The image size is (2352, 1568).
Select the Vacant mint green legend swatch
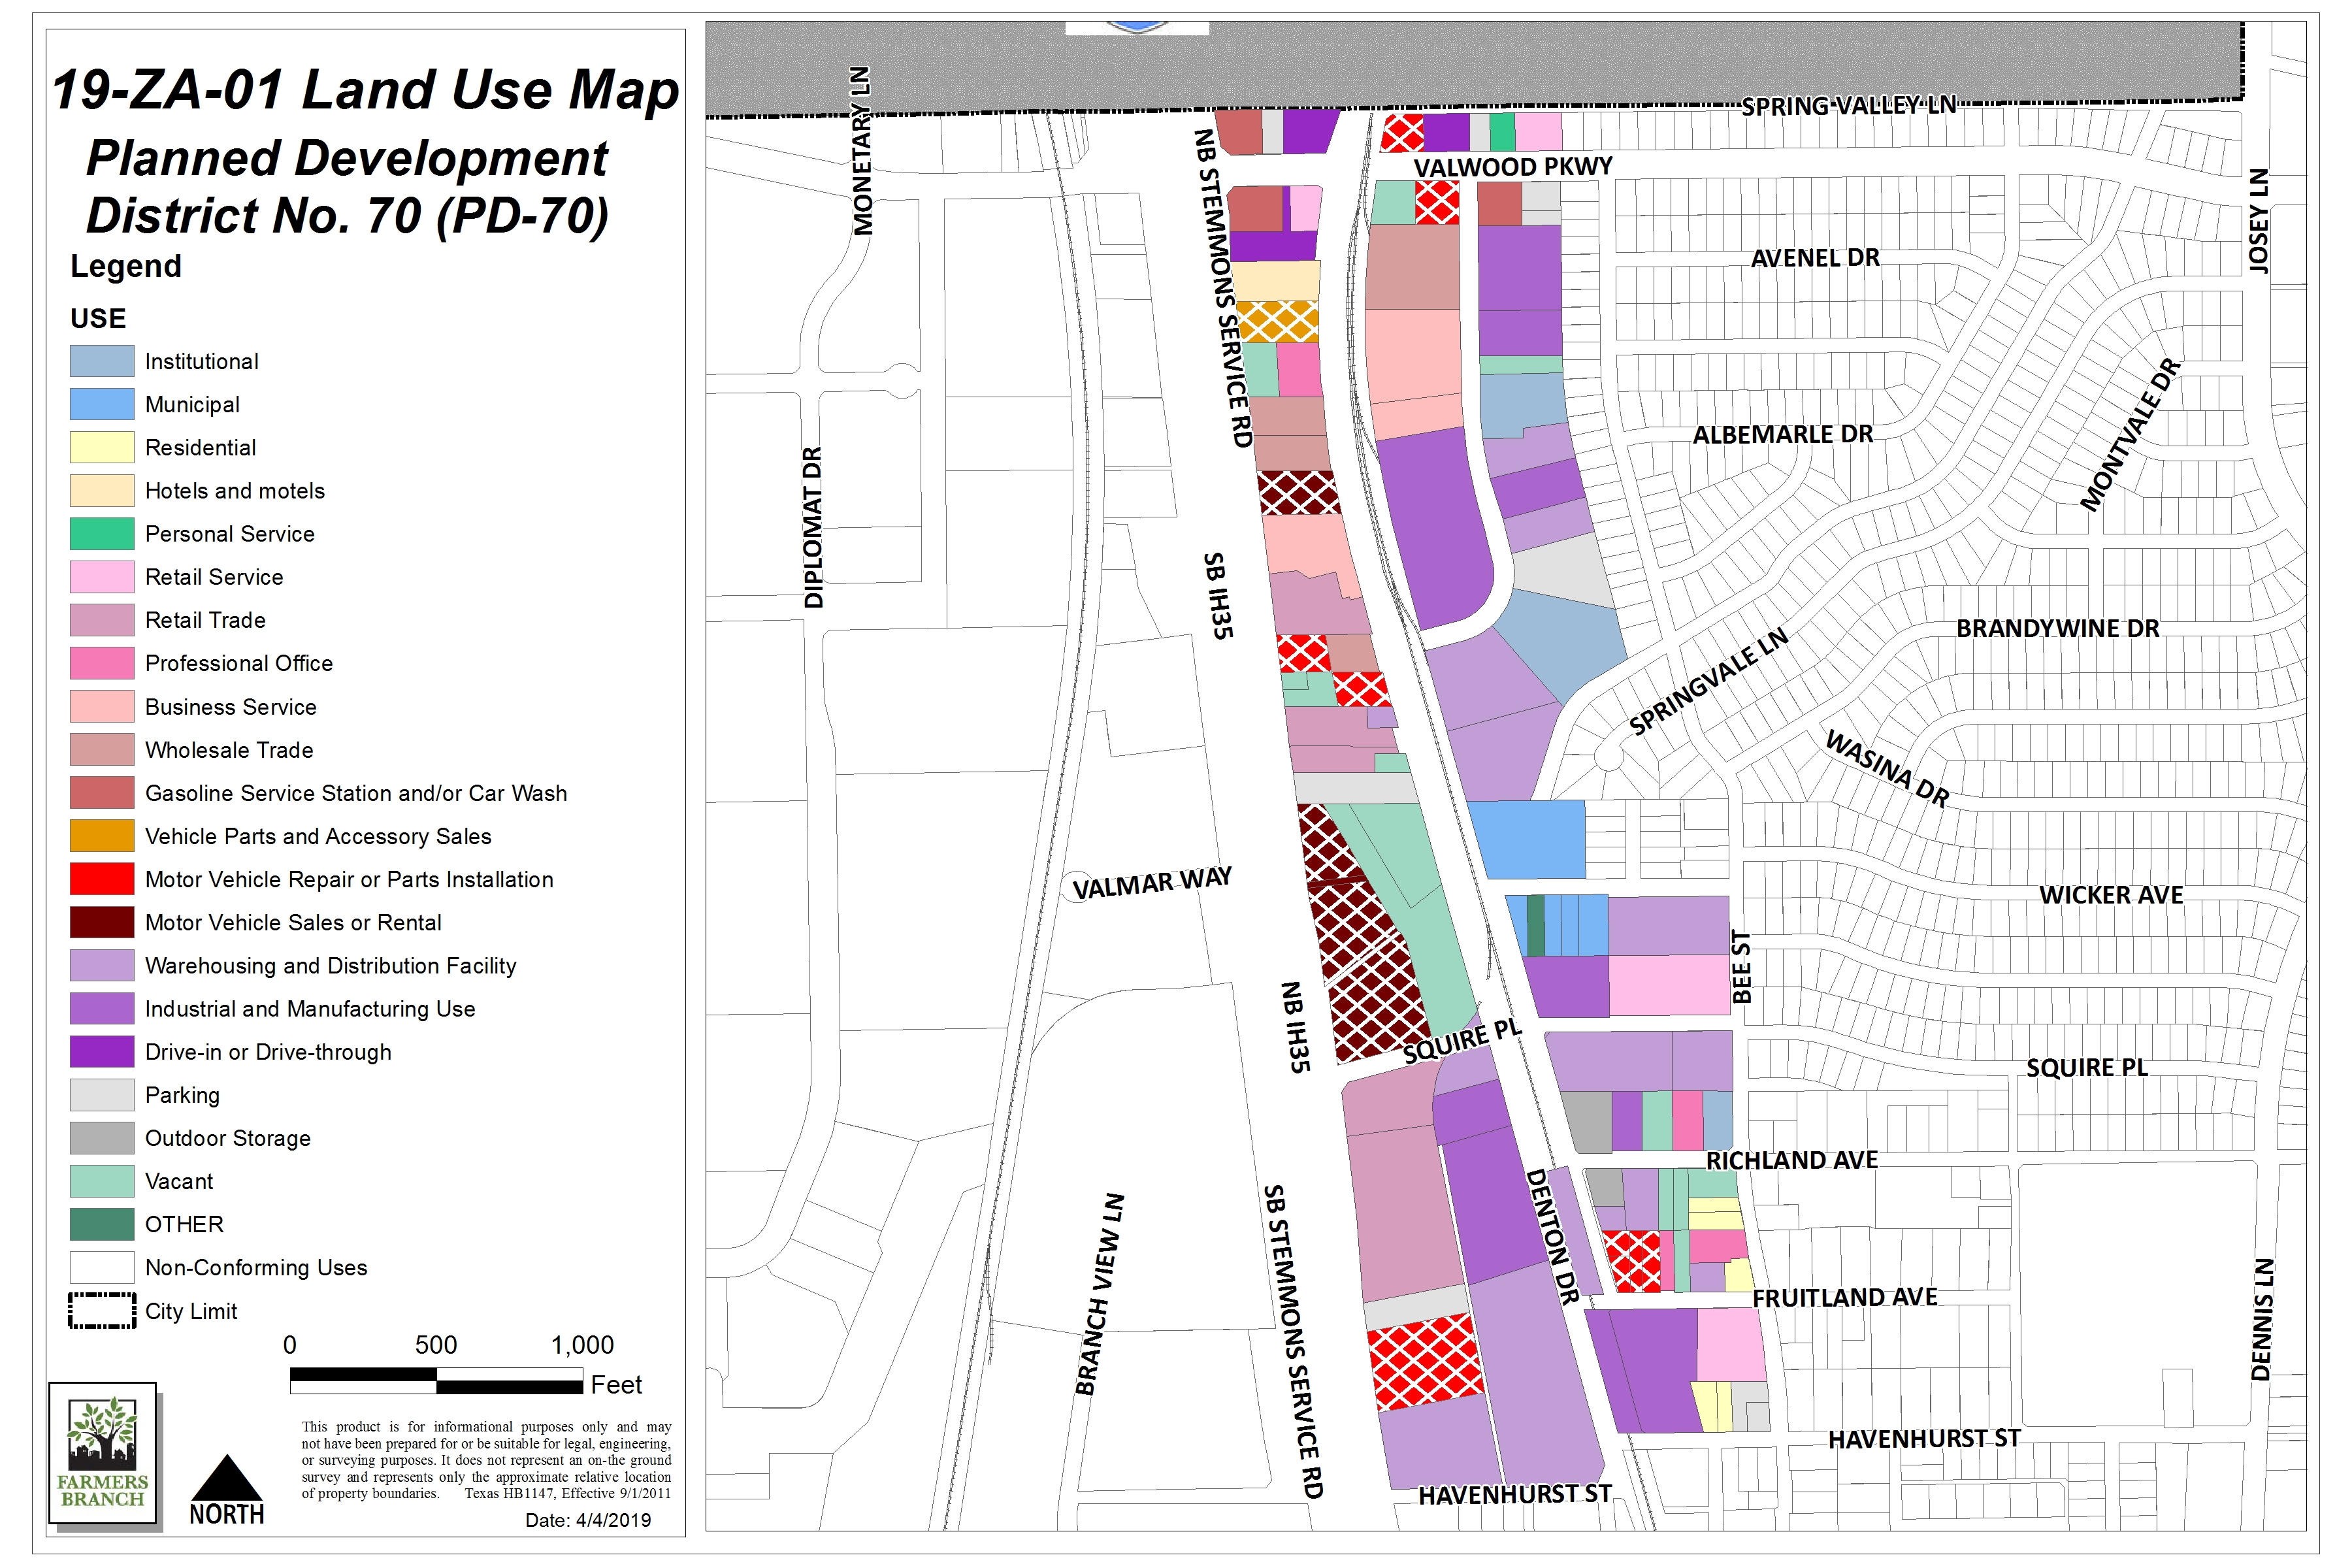coord(102,1181)
